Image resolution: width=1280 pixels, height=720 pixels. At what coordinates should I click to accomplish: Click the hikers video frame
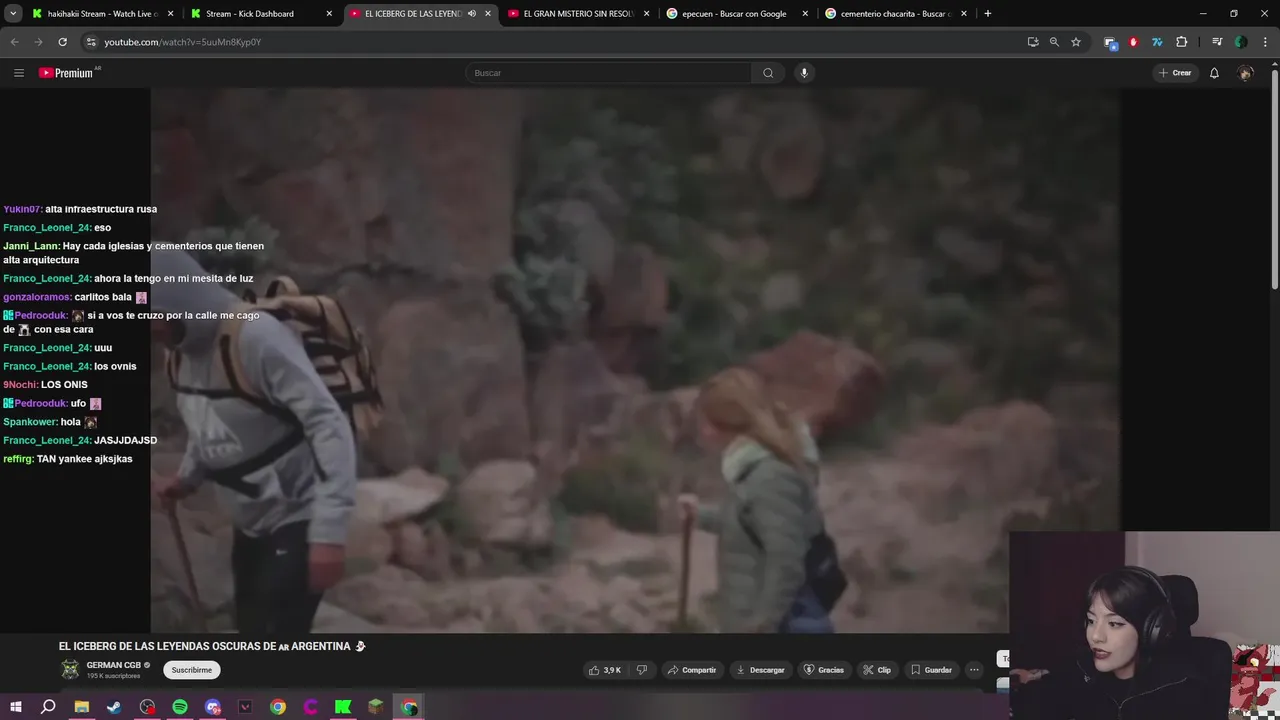(x=635, y=360)
